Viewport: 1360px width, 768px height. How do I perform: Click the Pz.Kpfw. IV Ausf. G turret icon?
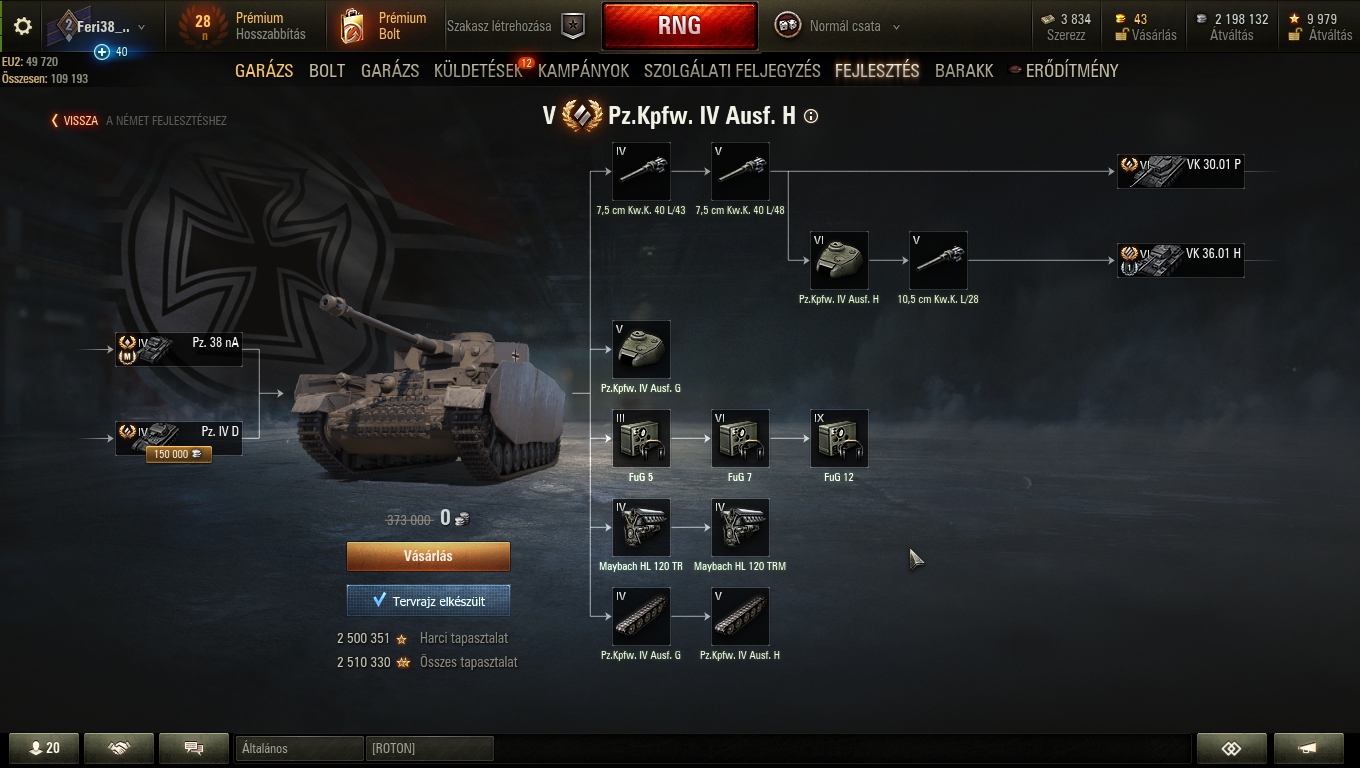pos(641,350)
